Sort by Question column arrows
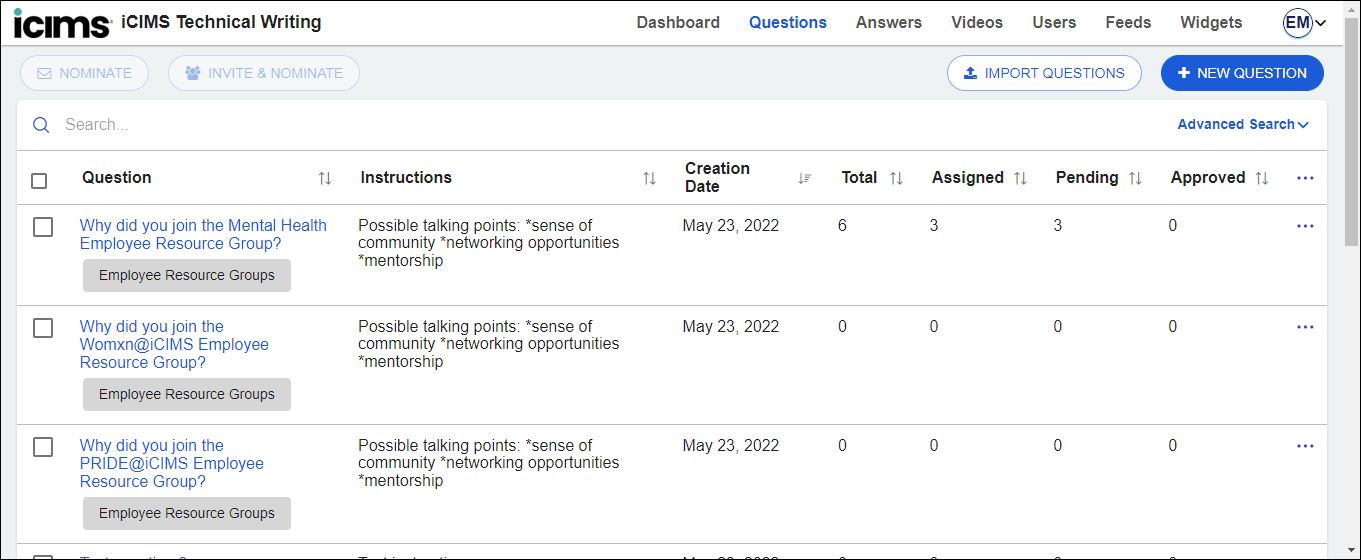 (325, 178)
